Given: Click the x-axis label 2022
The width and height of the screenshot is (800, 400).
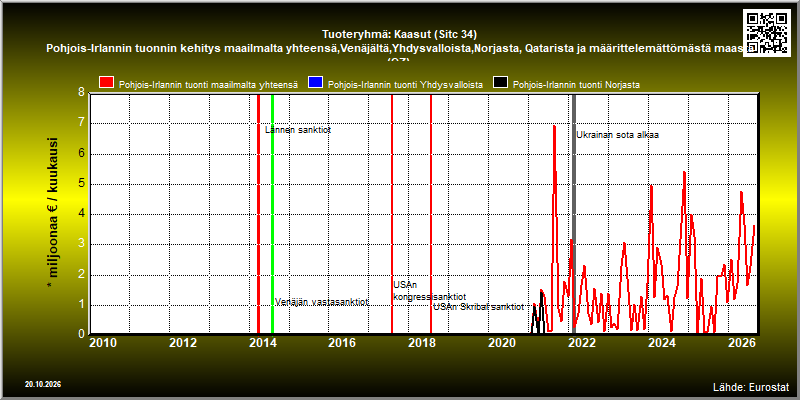Looking at the screenshot, I should pyautogui.click(x=582, y=343).
